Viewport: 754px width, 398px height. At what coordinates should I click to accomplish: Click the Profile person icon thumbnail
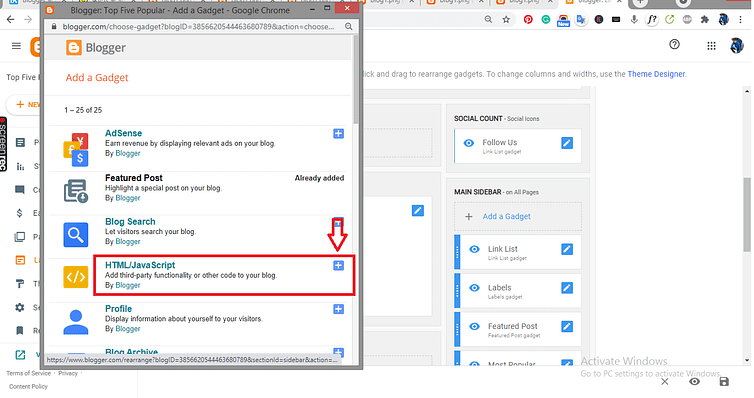(76, 322)
